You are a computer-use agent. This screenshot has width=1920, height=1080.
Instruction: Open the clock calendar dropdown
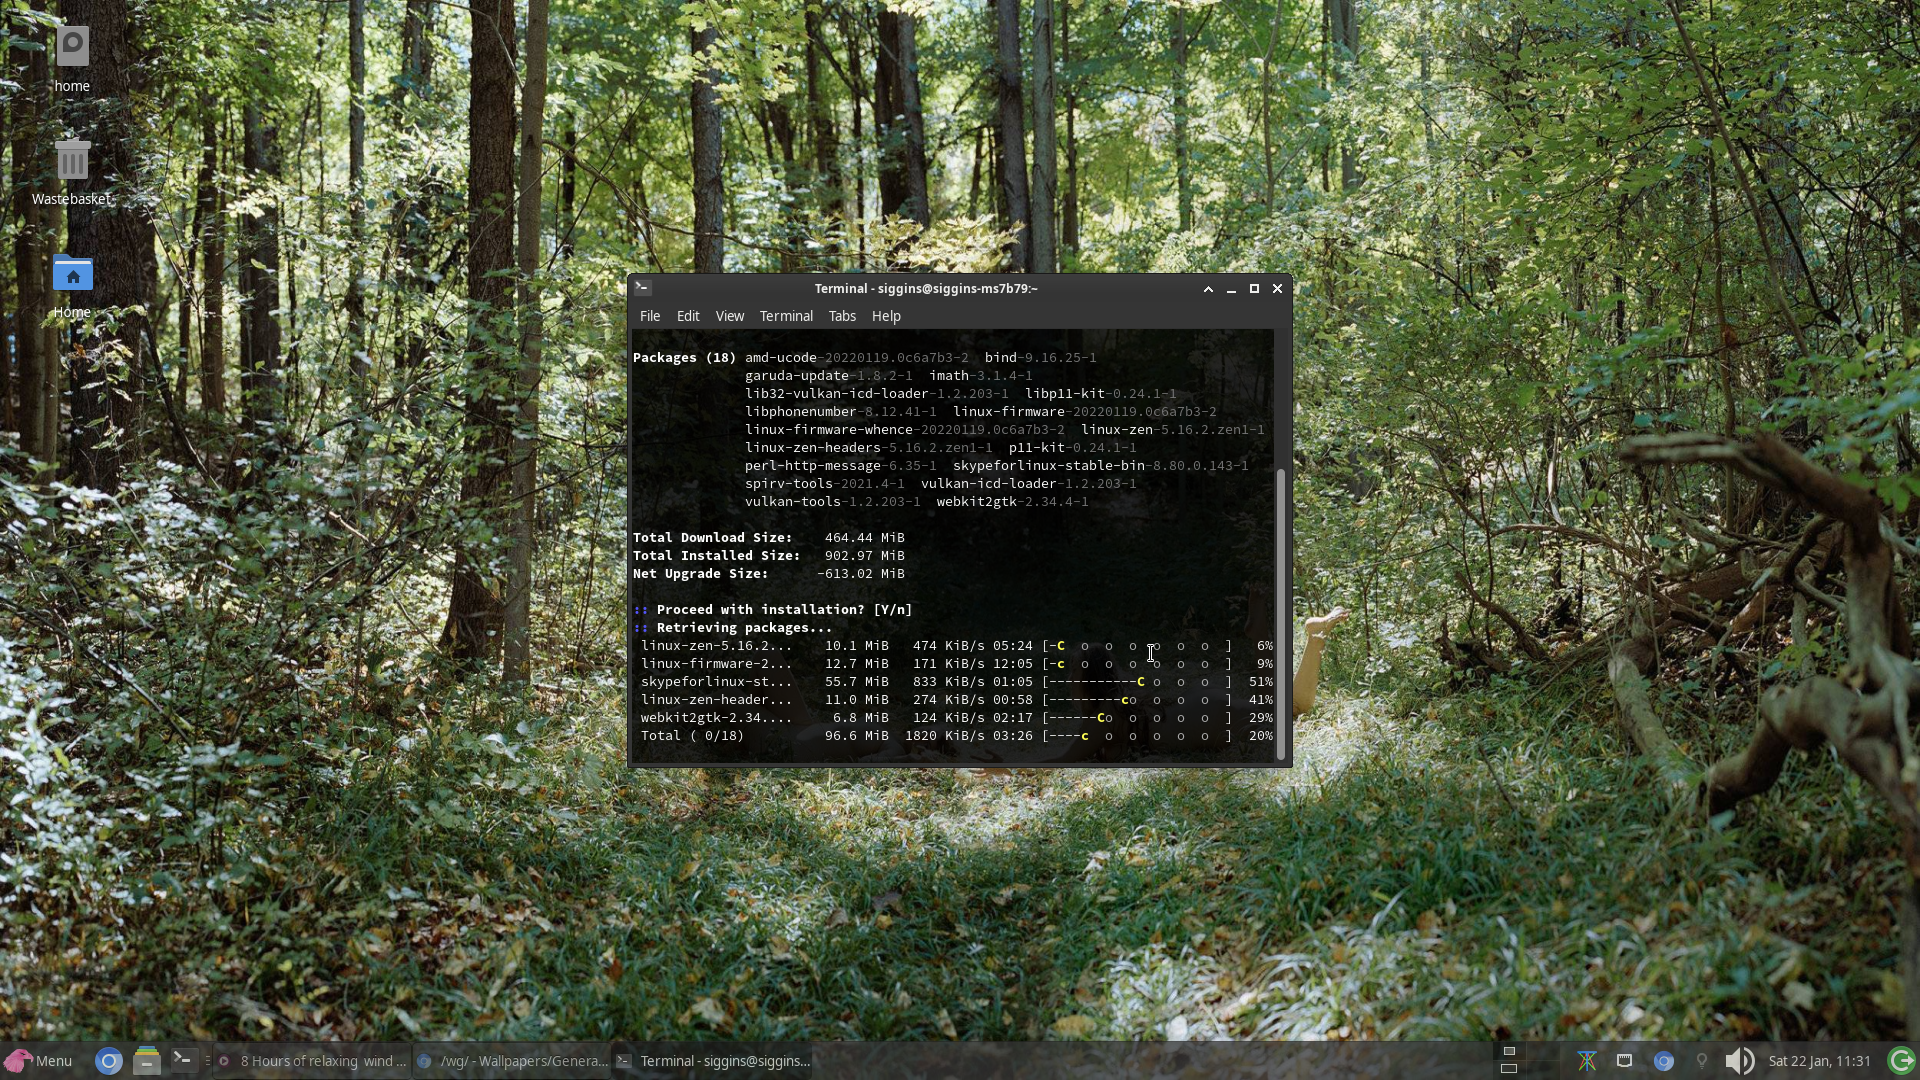[x=1818, y=1061]
